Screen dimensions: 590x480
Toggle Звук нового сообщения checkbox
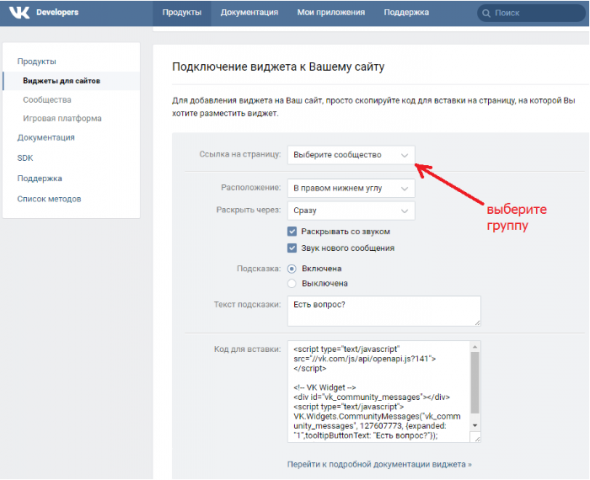pos(292,248)
